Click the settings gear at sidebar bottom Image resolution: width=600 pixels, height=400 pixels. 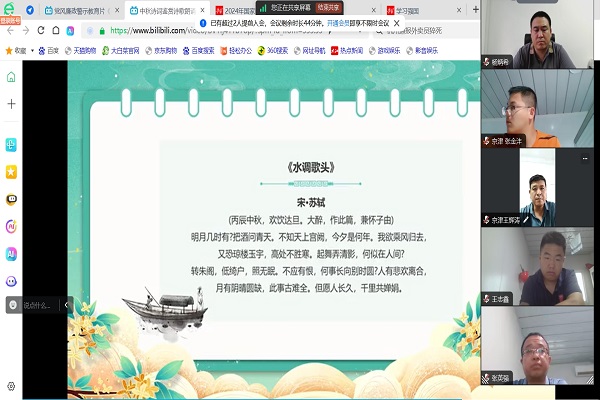11,386
